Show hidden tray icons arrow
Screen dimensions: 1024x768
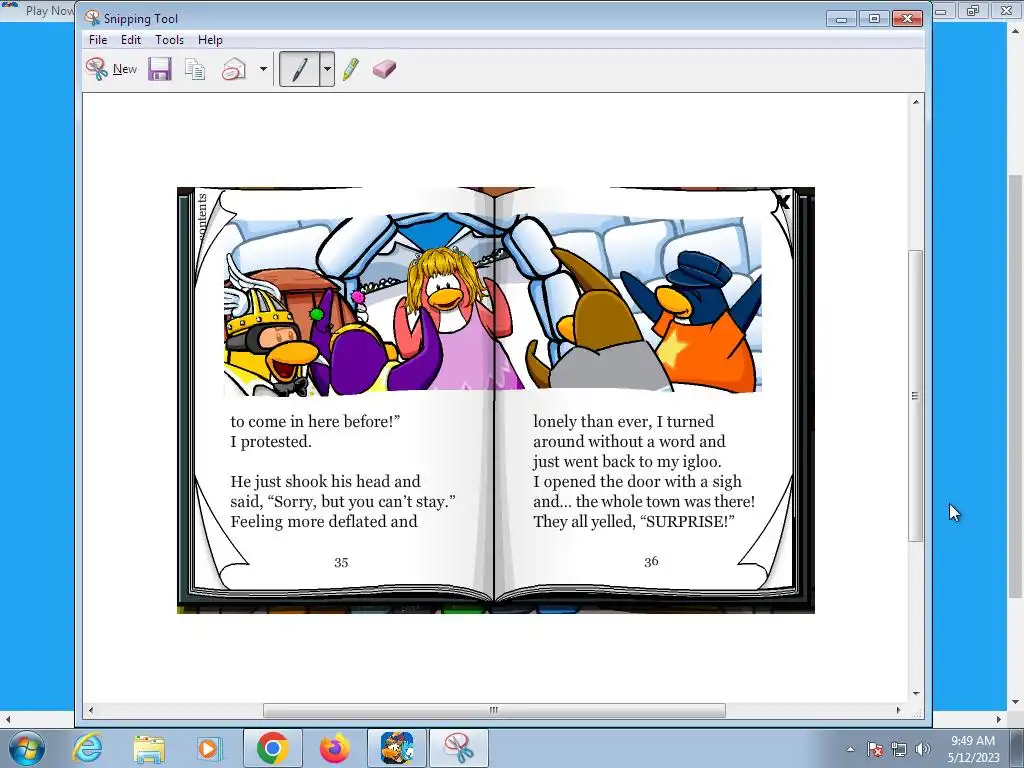click(x=850, y=749)
